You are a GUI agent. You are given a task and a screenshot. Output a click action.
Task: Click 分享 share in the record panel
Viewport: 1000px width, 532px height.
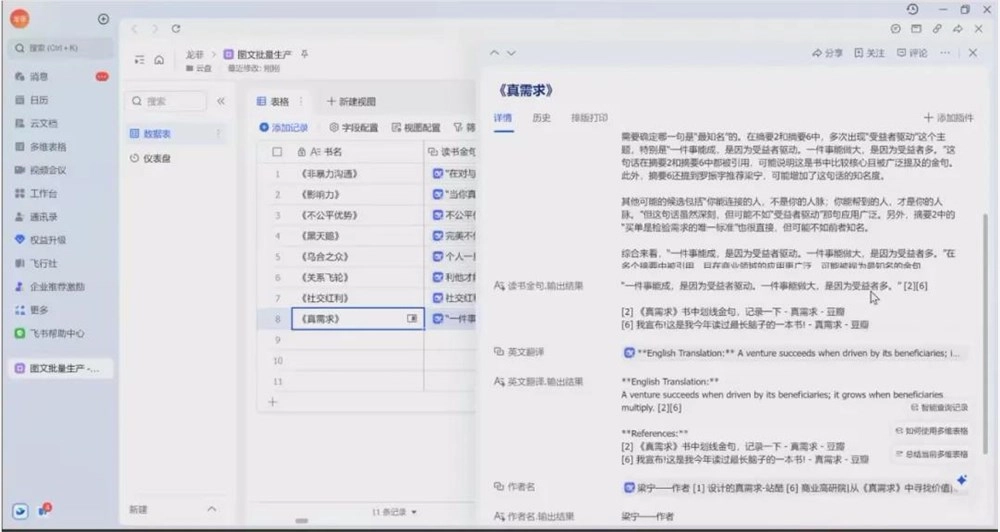click(x=827, y=53)
